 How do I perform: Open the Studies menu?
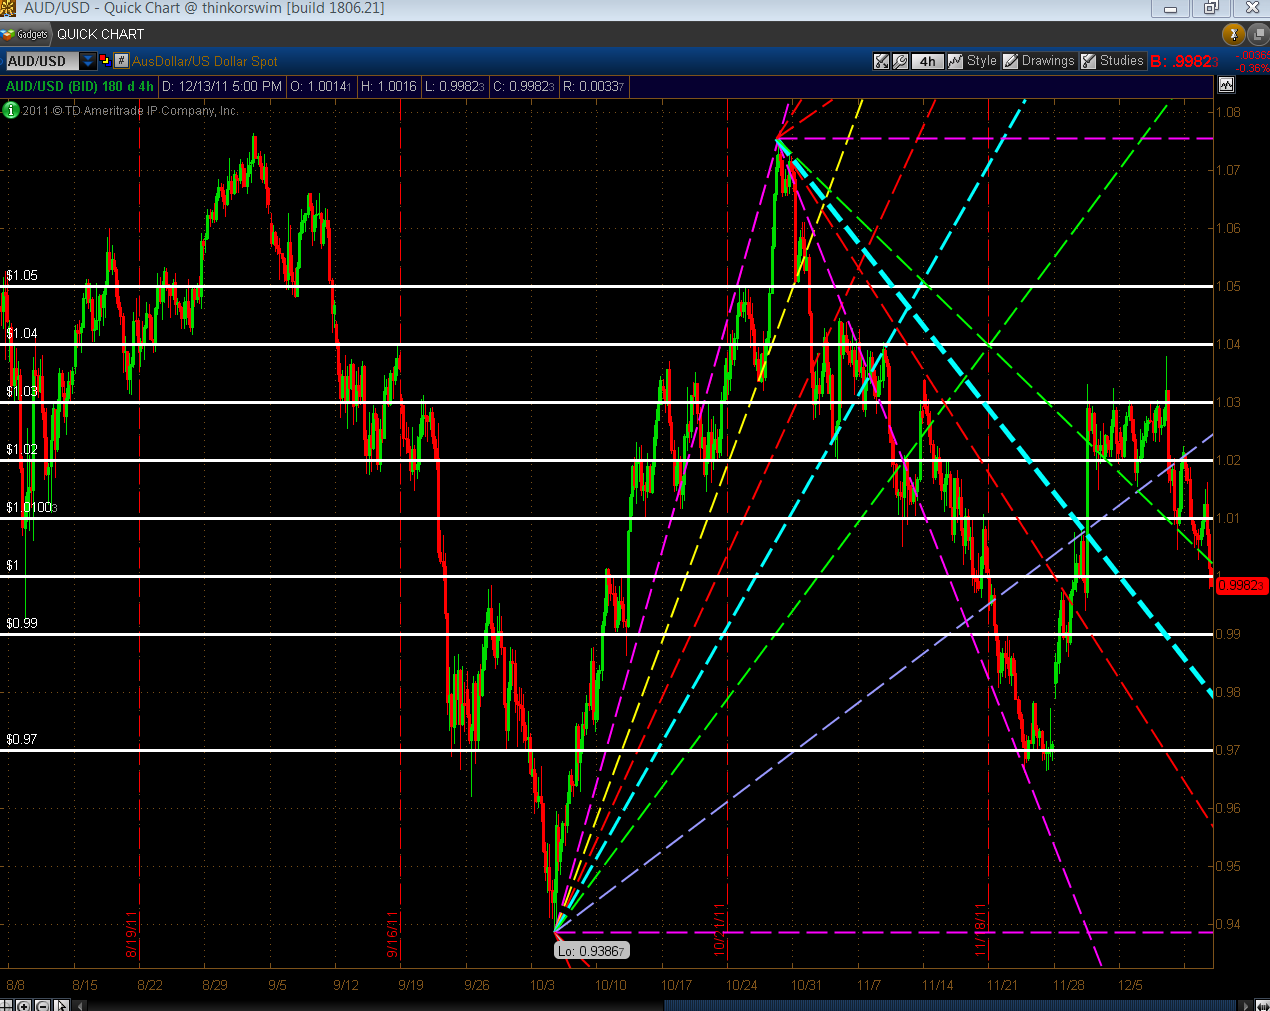point(1112,61)
